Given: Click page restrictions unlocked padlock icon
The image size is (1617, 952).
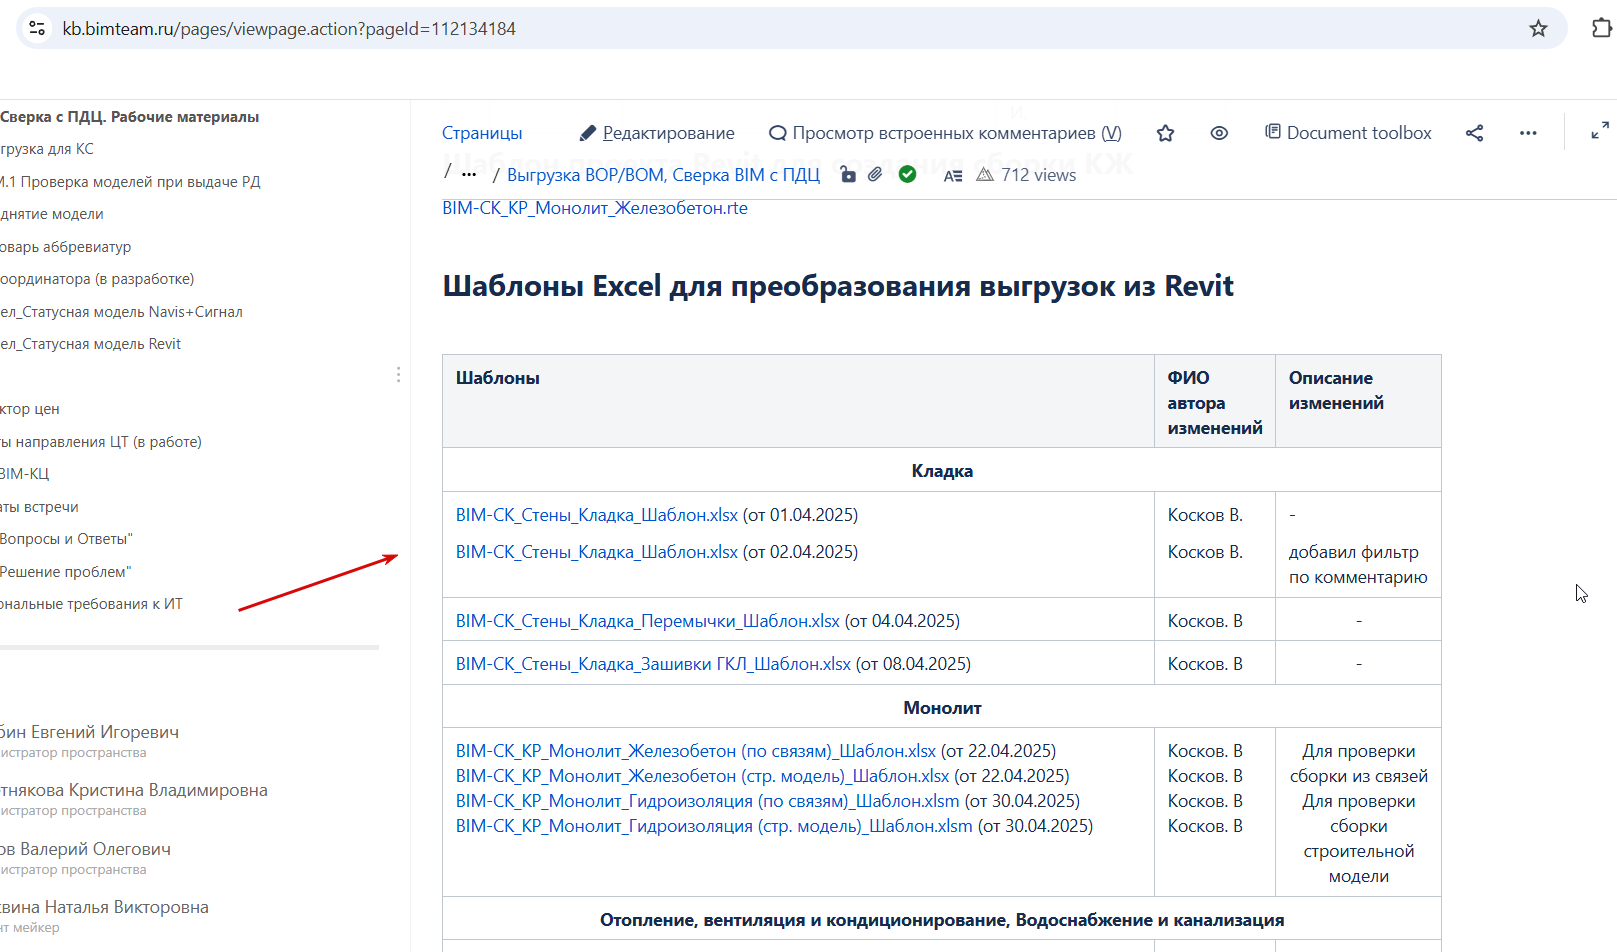Looking at the screenshot, I should [847, 175].
